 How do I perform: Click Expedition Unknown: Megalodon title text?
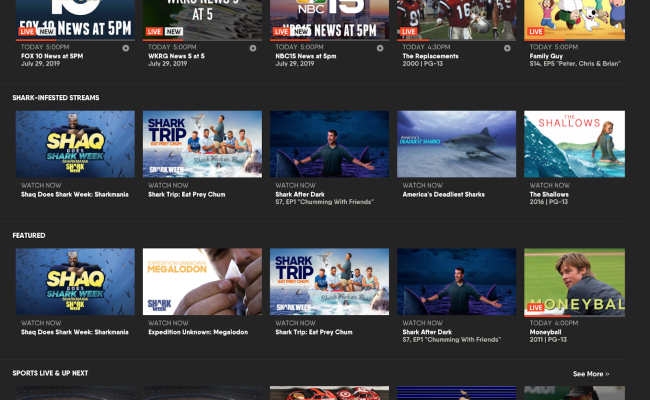[198, 332]
